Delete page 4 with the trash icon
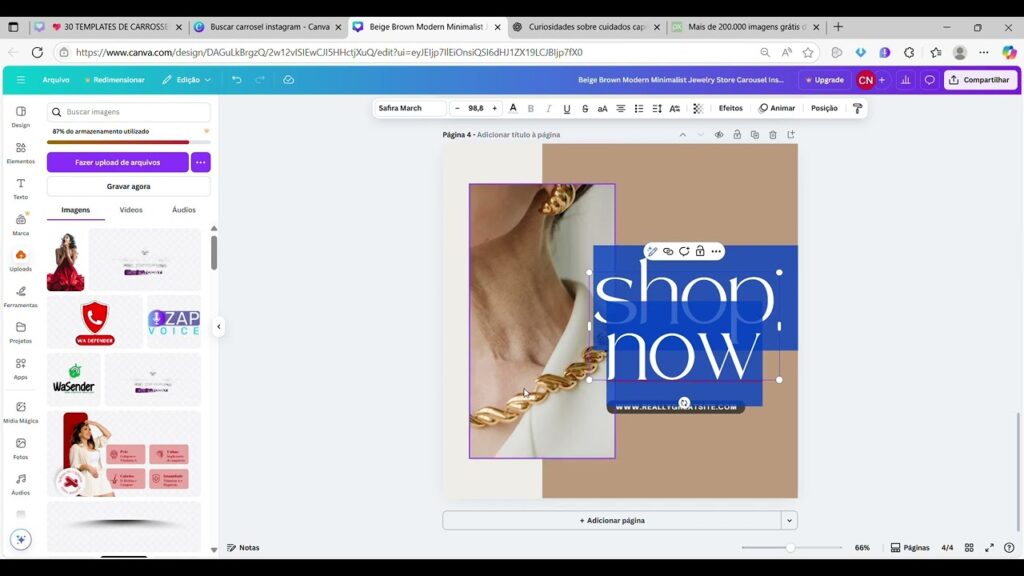 click(x=772, y=134)
